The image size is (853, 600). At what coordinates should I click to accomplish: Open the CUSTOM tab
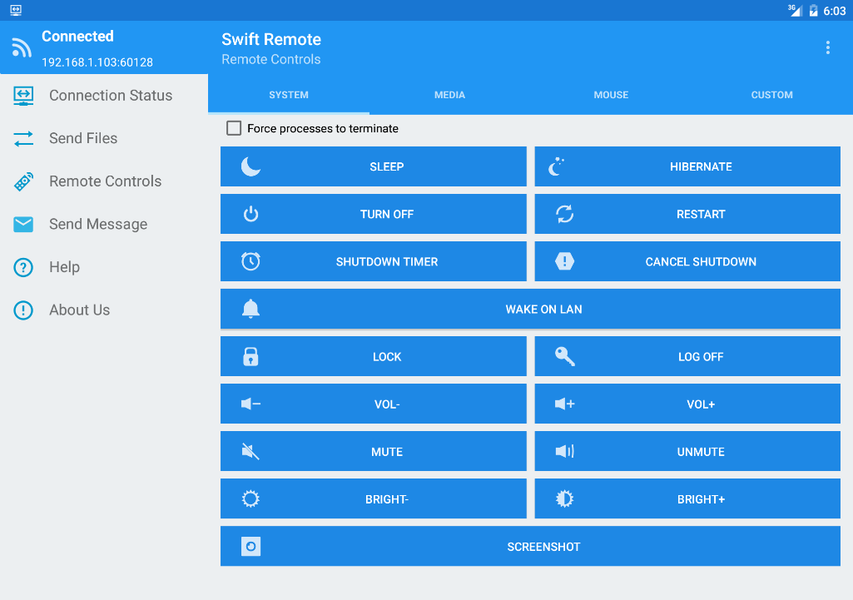[x=771, y=95]
